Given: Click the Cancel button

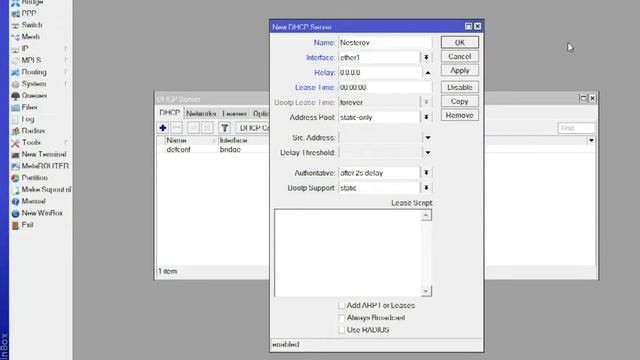Looking at the screenshot, I should tap(460, 57).
